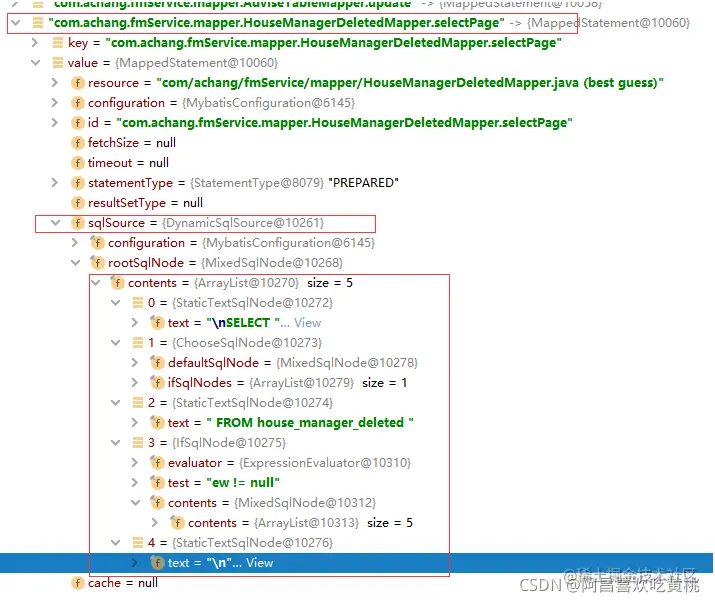The height and width of the screenshot is (602, 715).
Task: Expand the MybatisConfiguration@6145 field under value
Action: tap(55, 103)
